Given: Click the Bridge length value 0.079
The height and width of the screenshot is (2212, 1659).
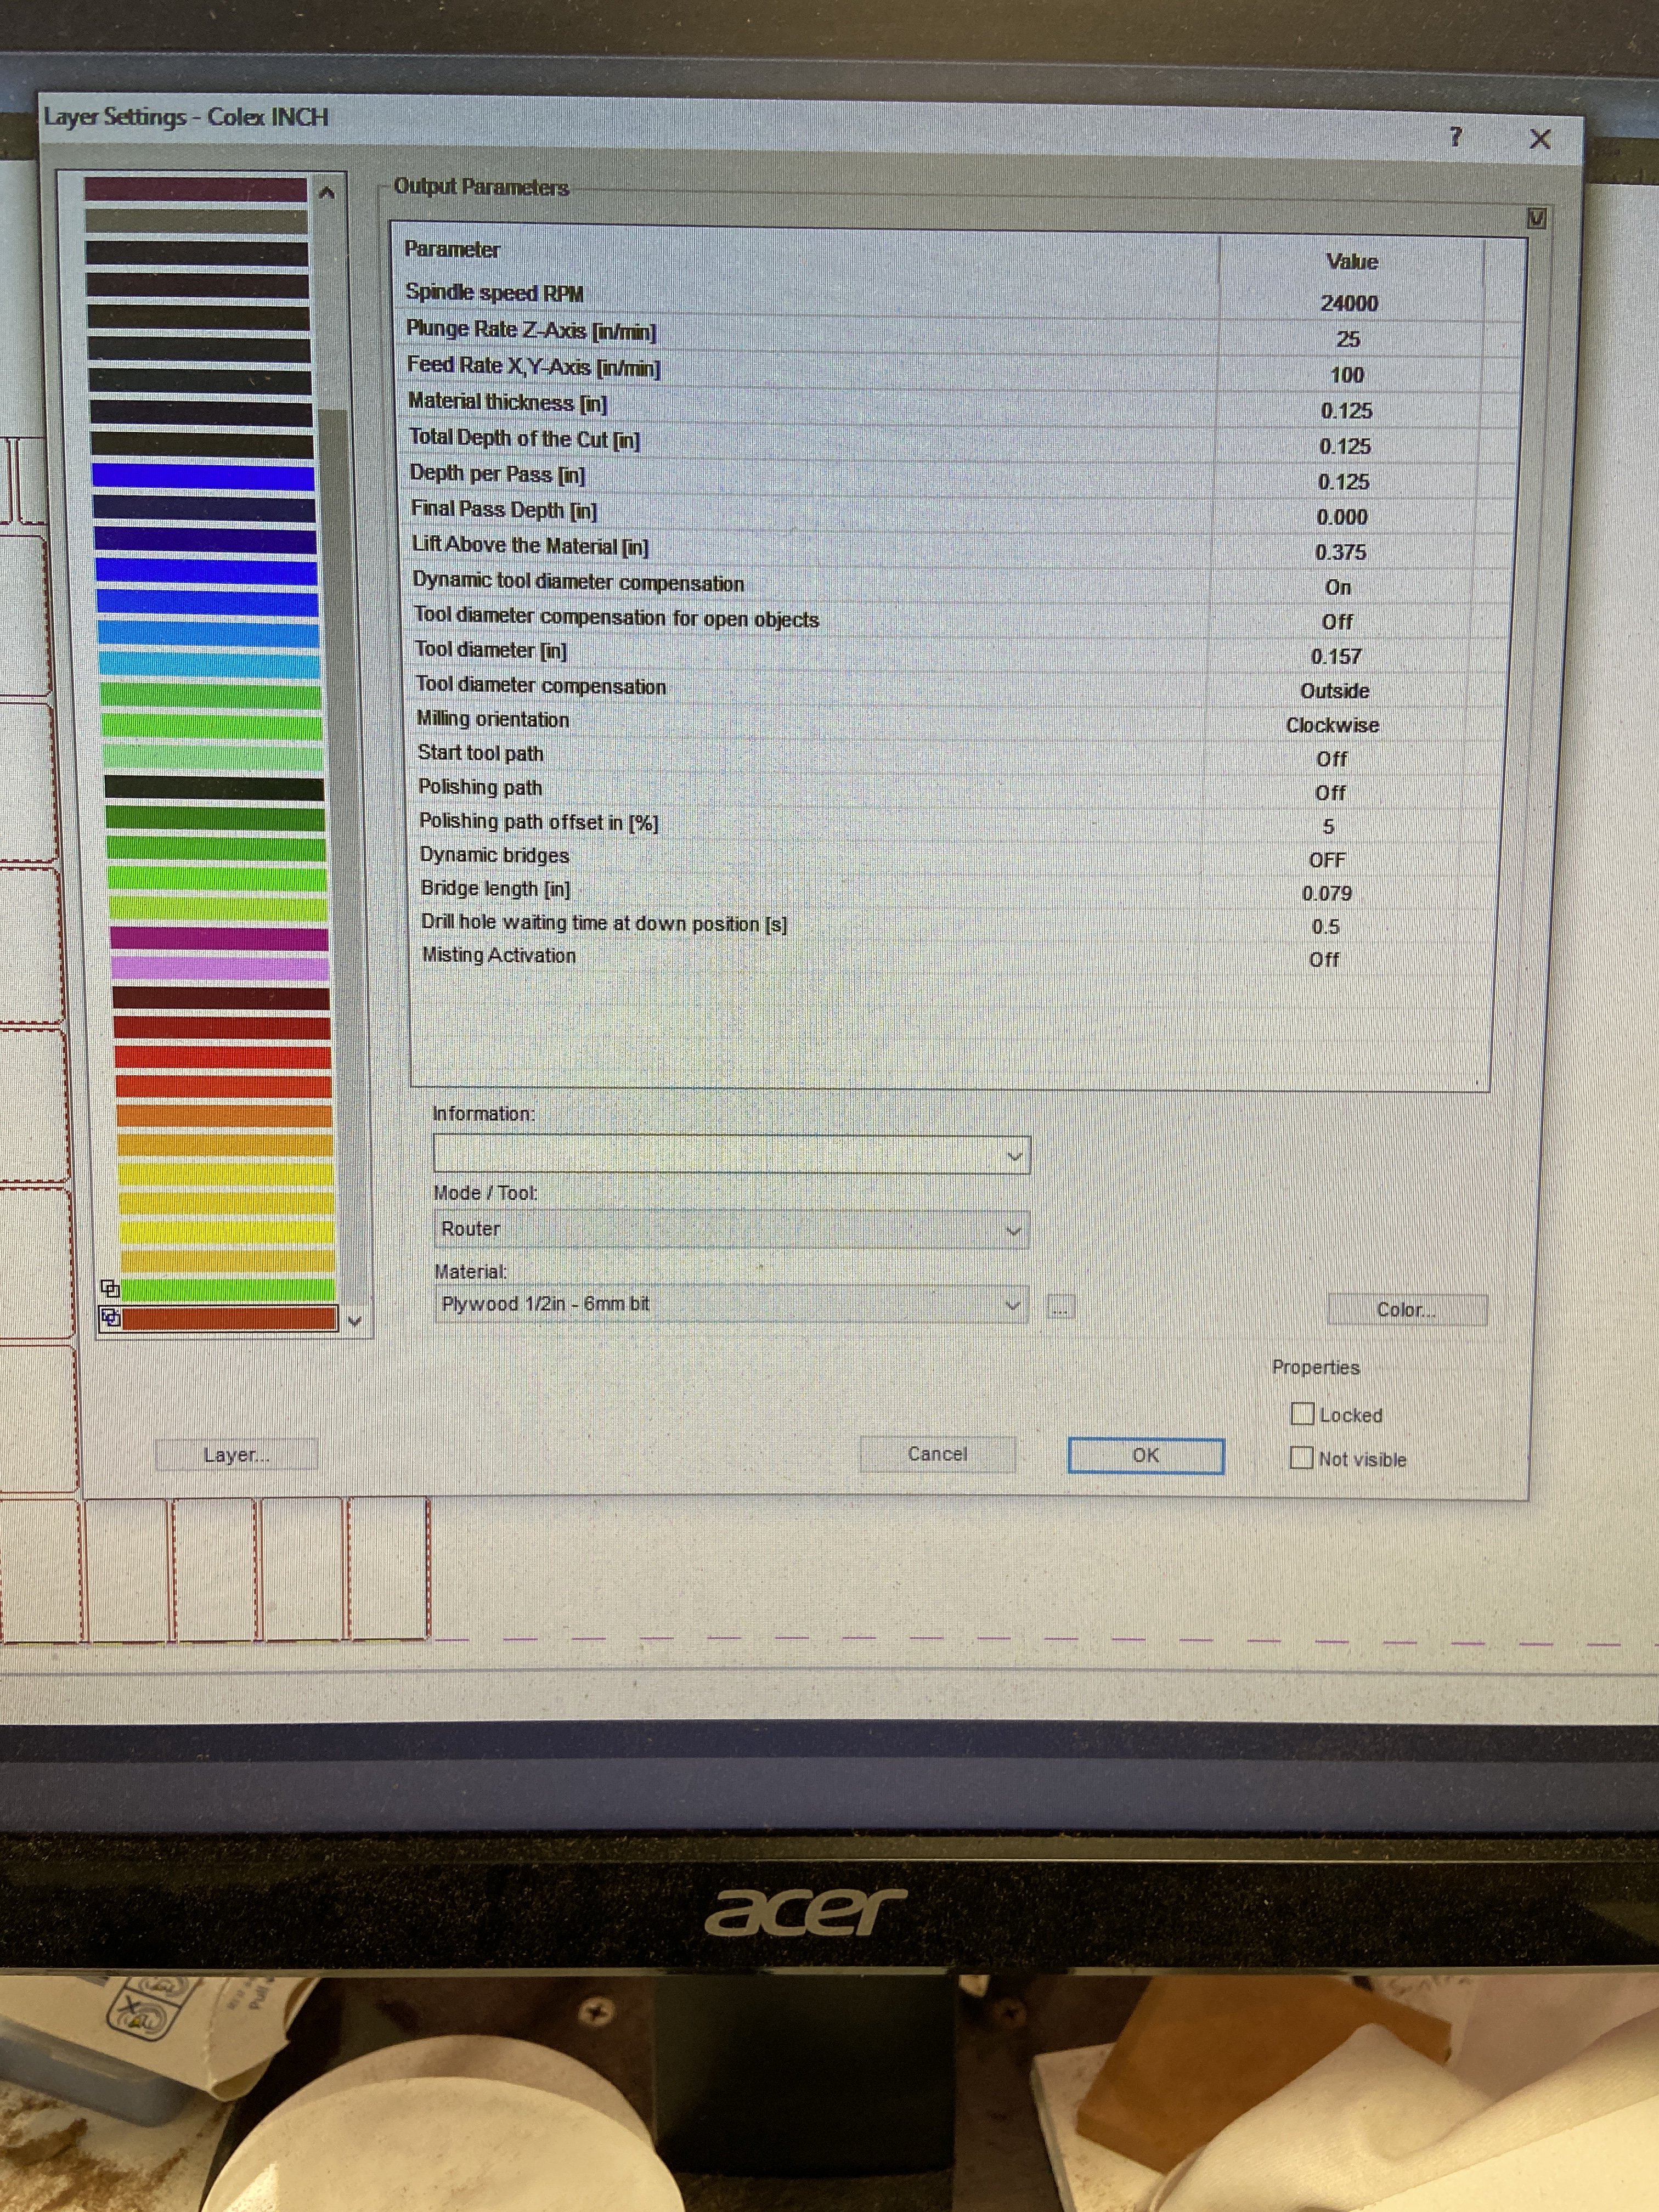Looking at the screenshot, I should click(1326, 893).
